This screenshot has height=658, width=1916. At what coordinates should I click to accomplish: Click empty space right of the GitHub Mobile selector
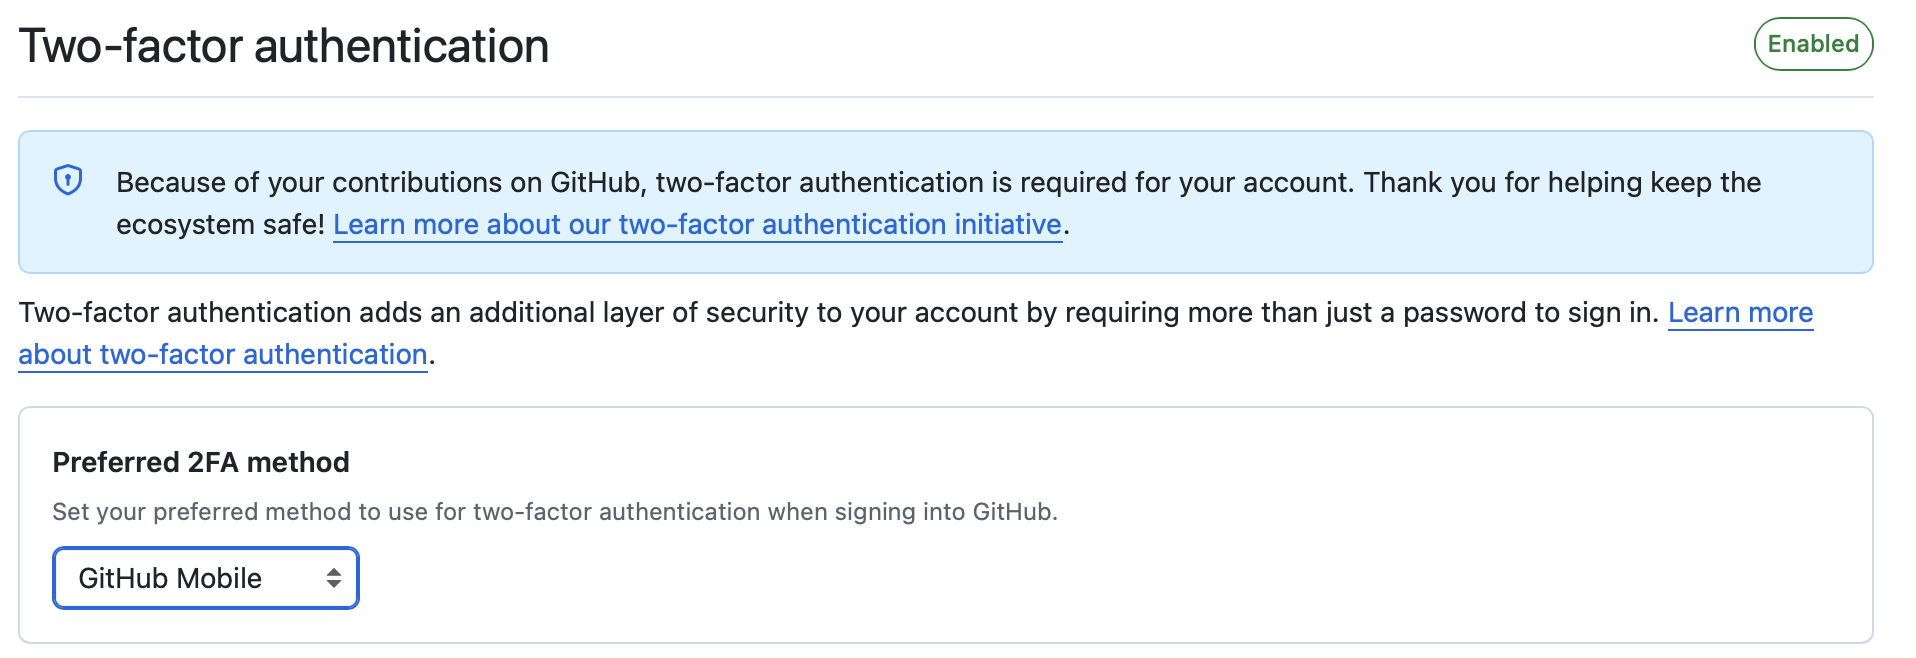pyautogui.click(x=1000, y=578)
